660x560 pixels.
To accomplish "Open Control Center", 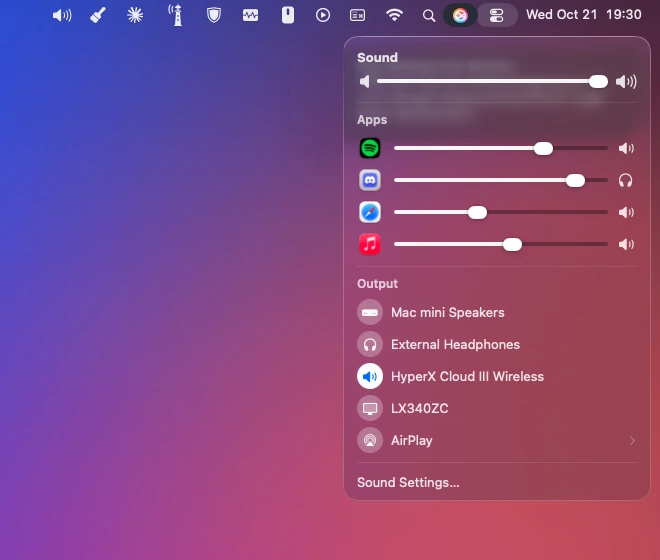I will (x=497, y=16).
